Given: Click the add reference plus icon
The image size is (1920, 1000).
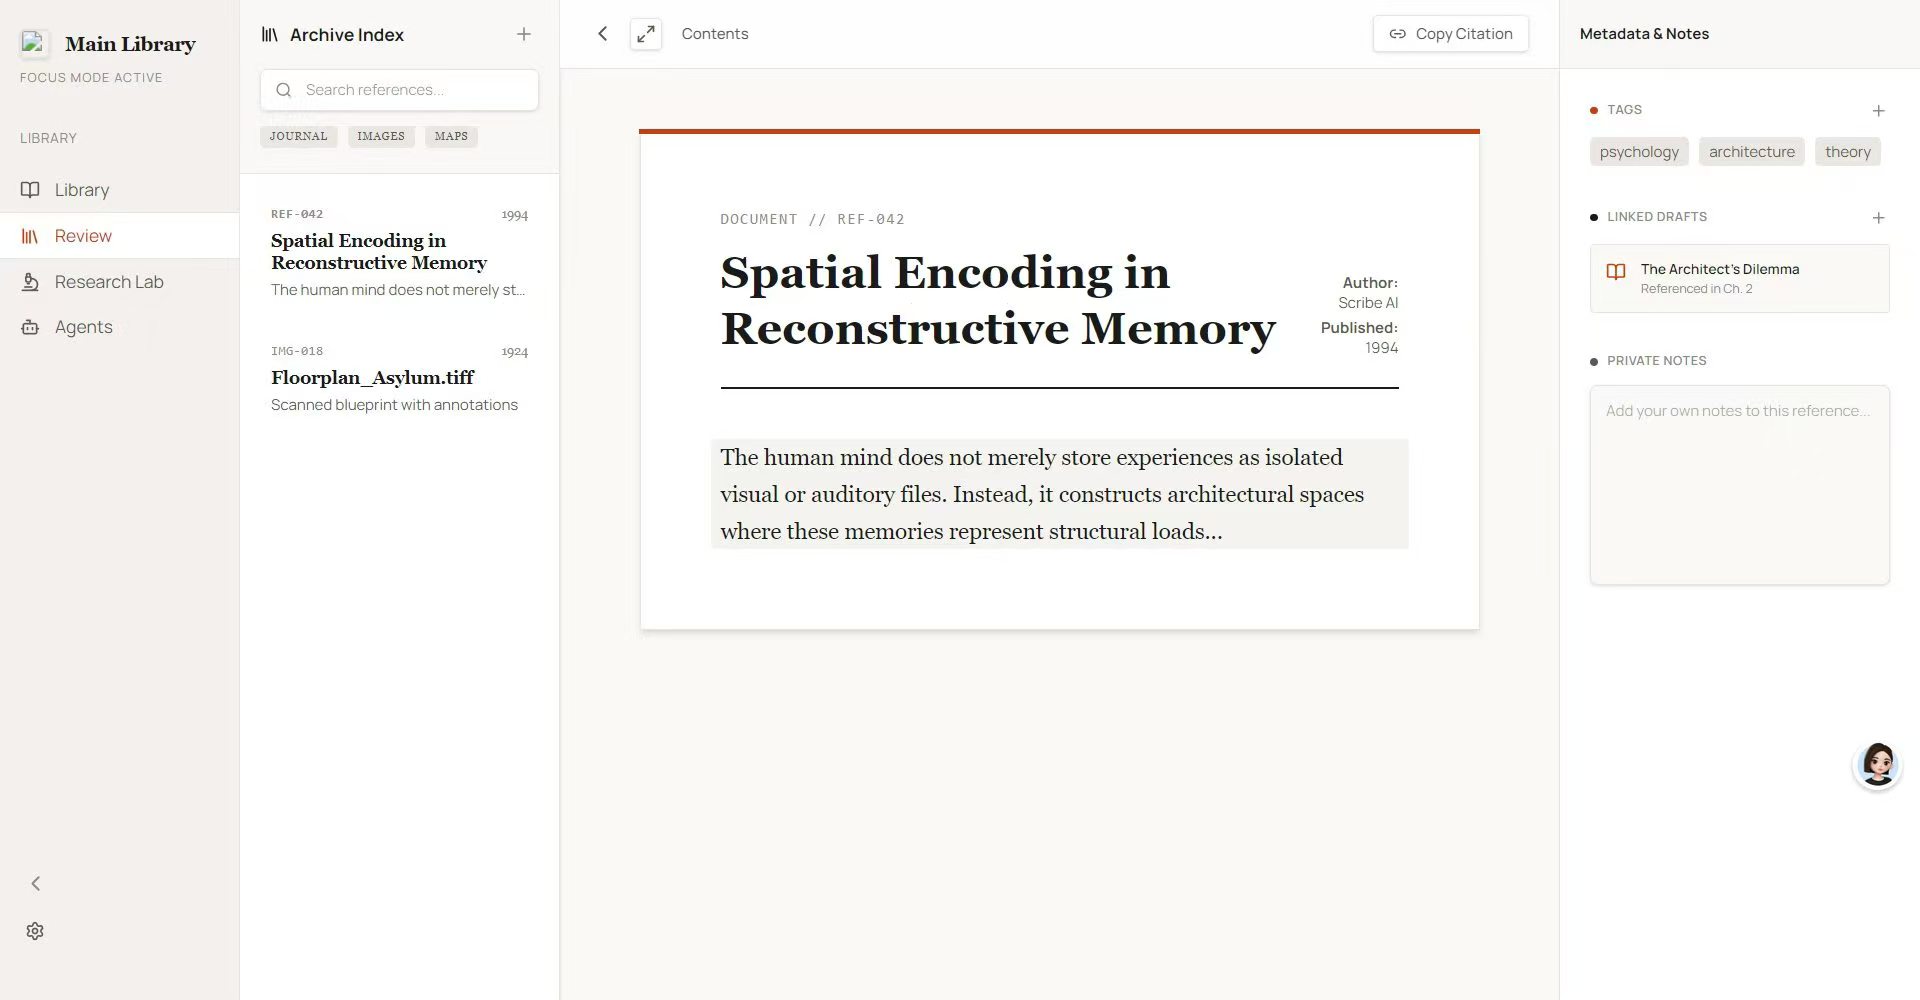Looking at the screenshot, I should point(523,34).
